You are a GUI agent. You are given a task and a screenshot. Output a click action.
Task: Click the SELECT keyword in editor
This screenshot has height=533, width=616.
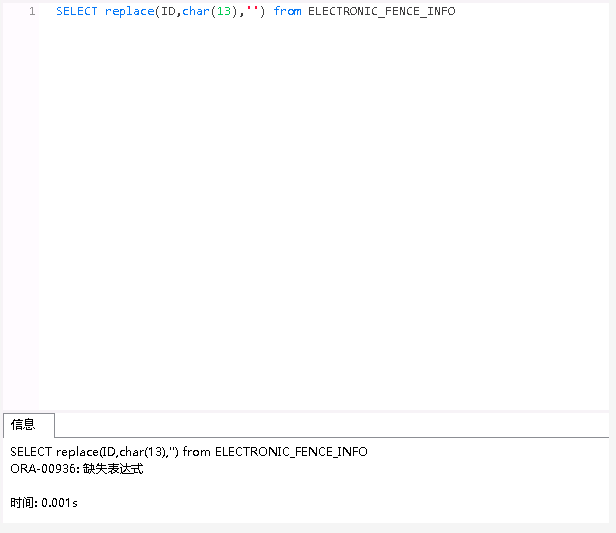pyautogui.click(x=77, y=11)
